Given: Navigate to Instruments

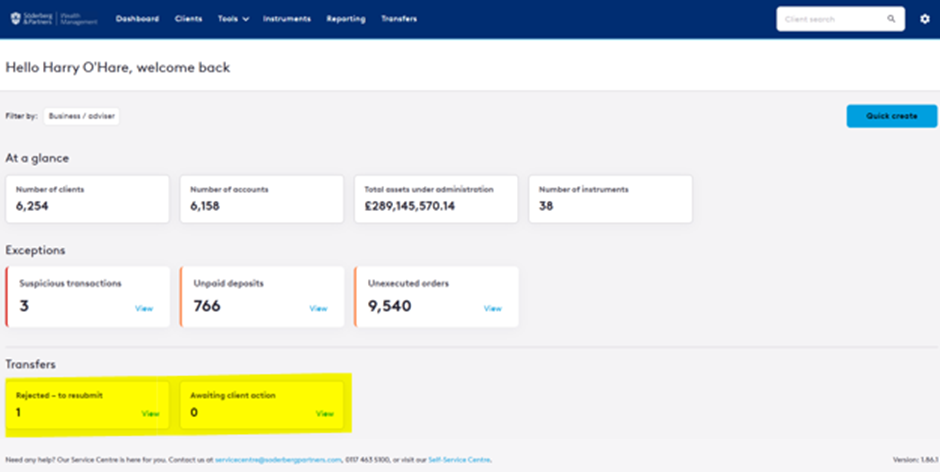Looking at the screenshot, I should pos(287,19).
